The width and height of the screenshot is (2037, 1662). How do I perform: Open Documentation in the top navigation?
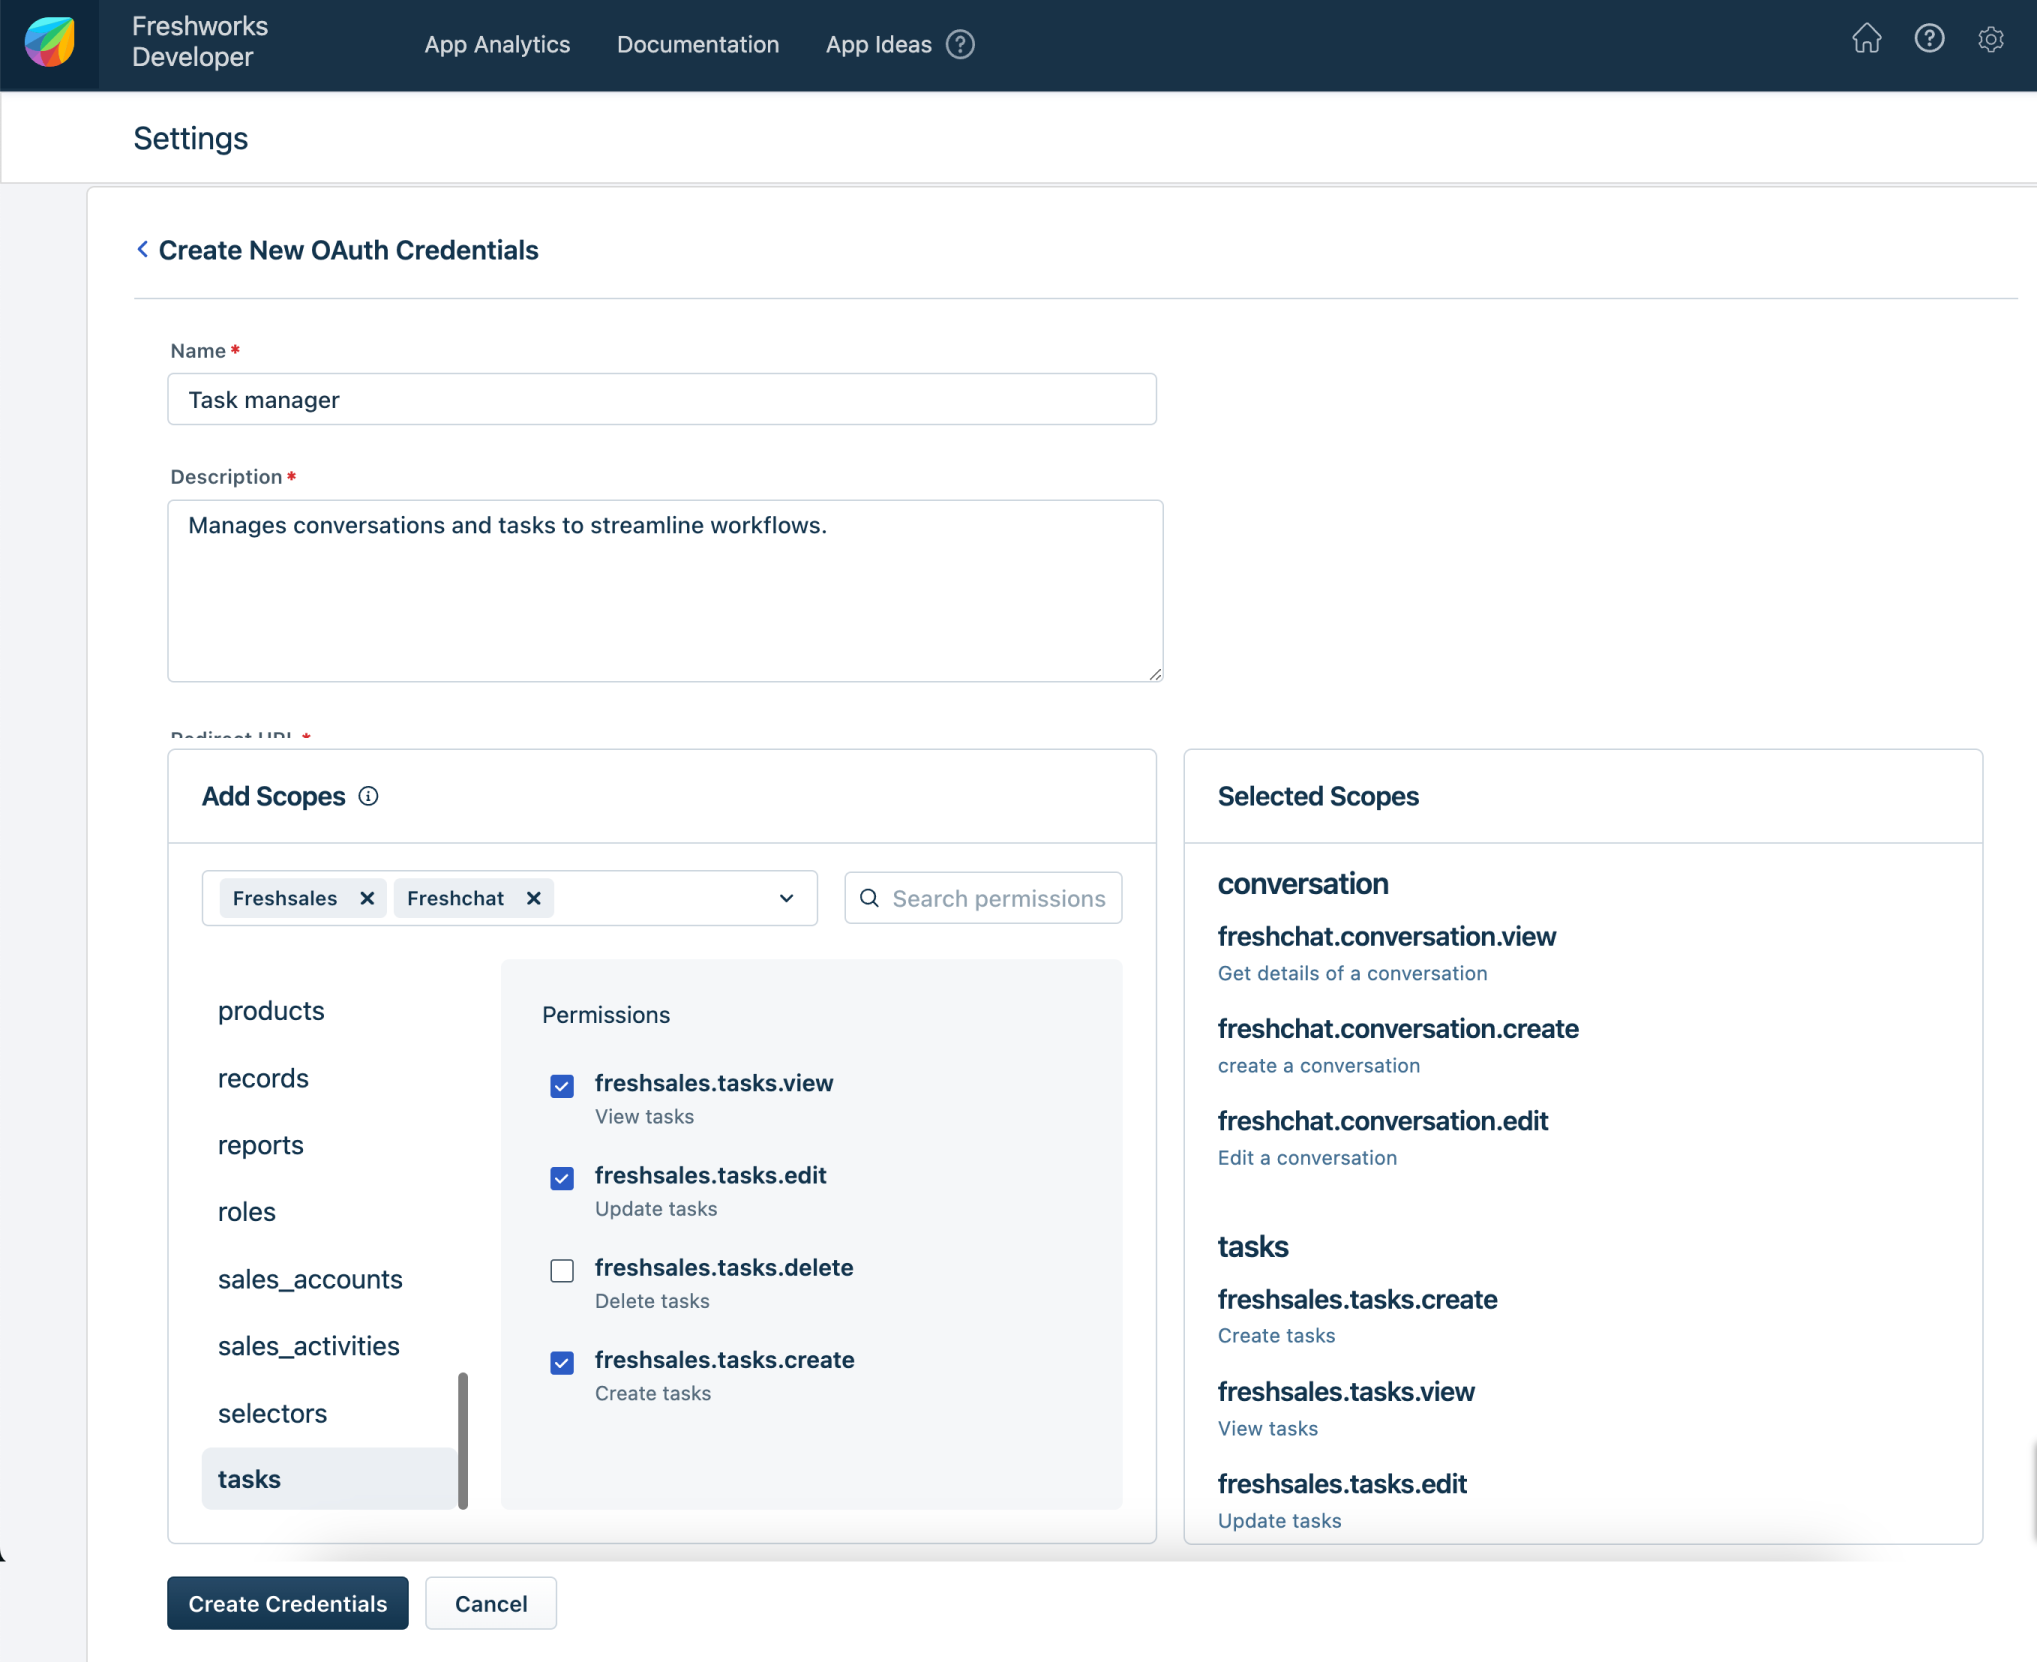click(x=698, y=45)
